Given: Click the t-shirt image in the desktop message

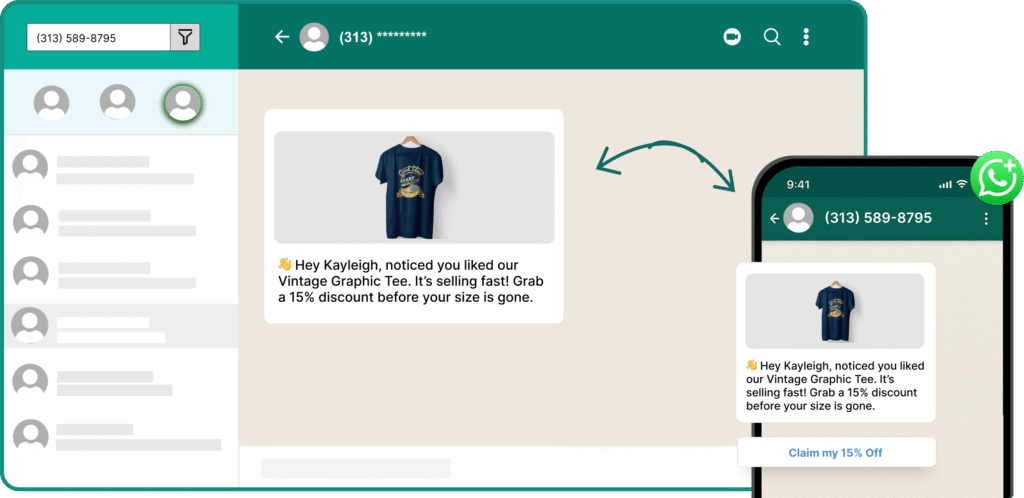Looking at the screenshot, I should (x=414, y=187).
